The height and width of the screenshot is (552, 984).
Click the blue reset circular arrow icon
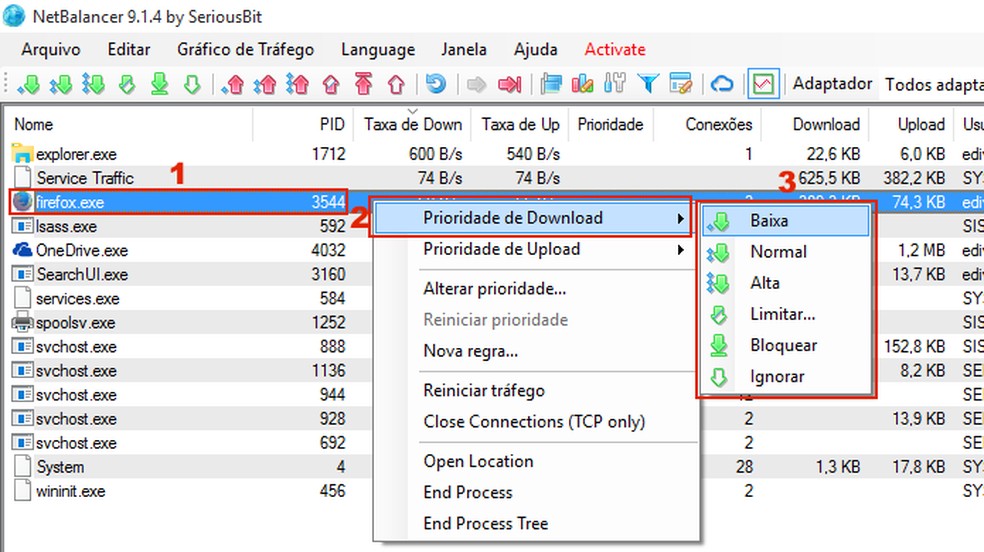(436, 83)
